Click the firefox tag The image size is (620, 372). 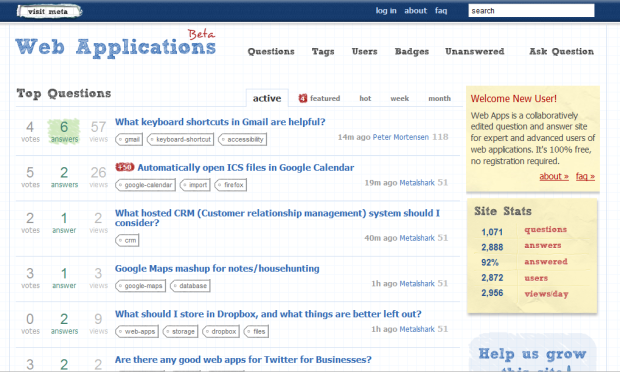pos(231,185)
